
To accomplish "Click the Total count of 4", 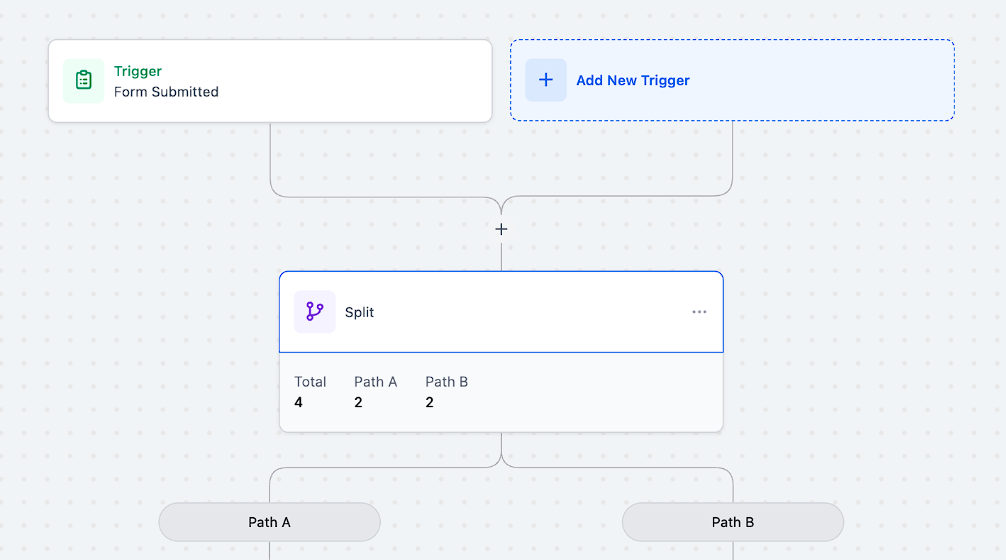I will tap(298, 402).
